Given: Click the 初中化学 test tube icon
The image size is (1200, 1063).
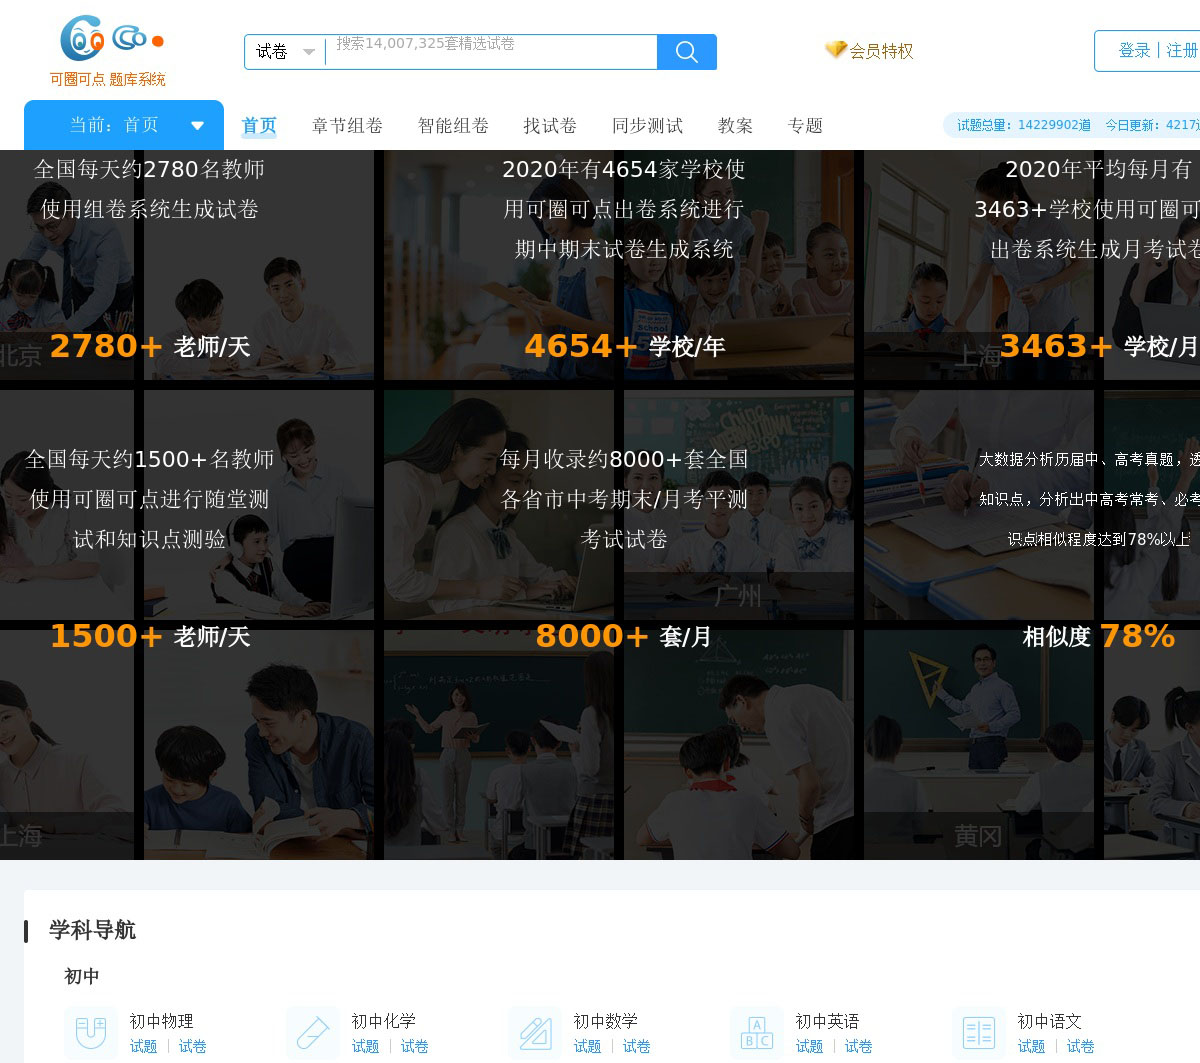Looking at the screenshot, I should pyautogui.click(x=313, y=1032).
